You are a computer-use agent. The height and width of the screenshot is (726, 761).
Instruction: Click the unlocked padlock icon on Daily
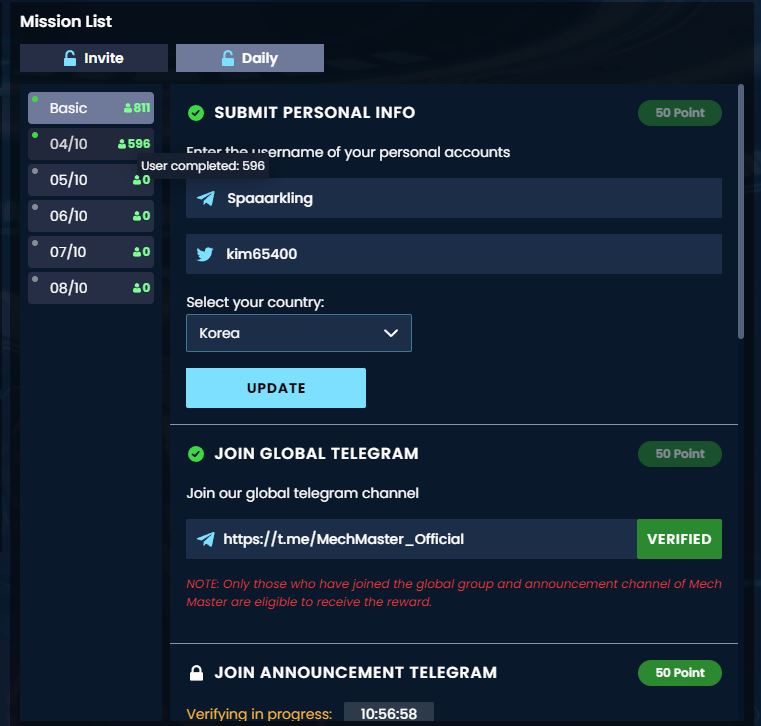(x=228, y=58)
